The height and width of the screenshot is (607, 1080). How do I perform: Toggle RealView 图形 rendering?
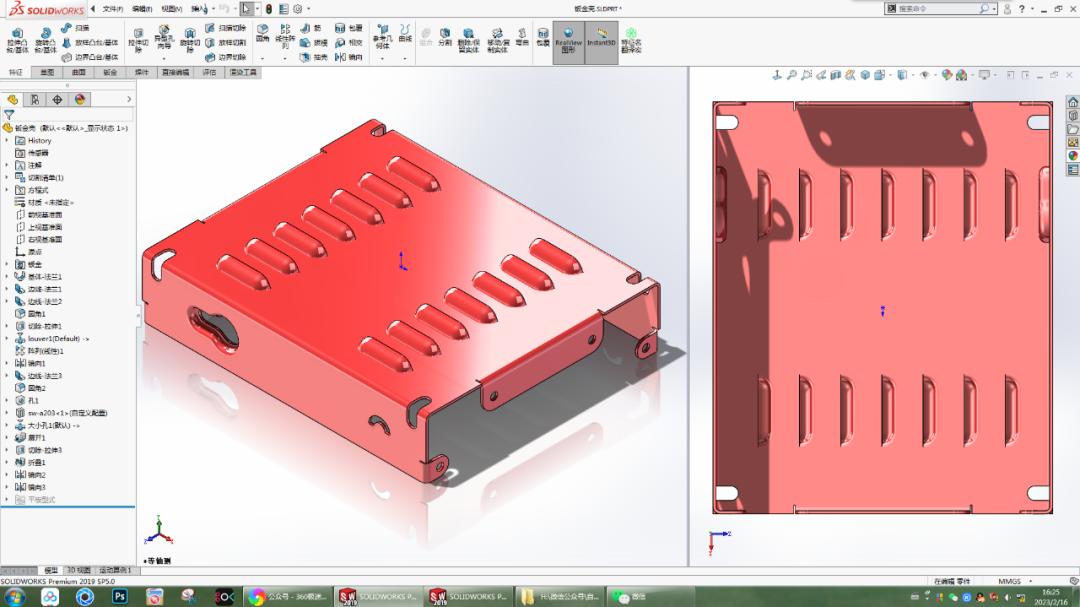pos(570,40)
